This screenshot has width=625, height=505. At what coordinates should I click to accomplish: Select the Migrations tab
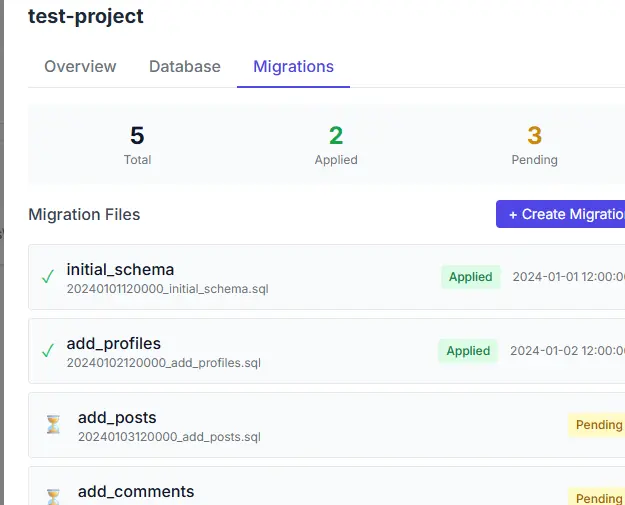(293, 67)
